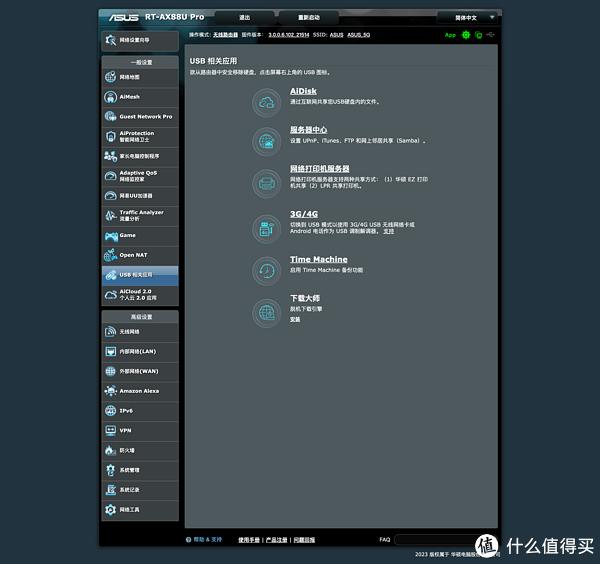This screenshot has height=564, width=600.
Task: Click the user manual link in the footer
Action: [249, 540]
